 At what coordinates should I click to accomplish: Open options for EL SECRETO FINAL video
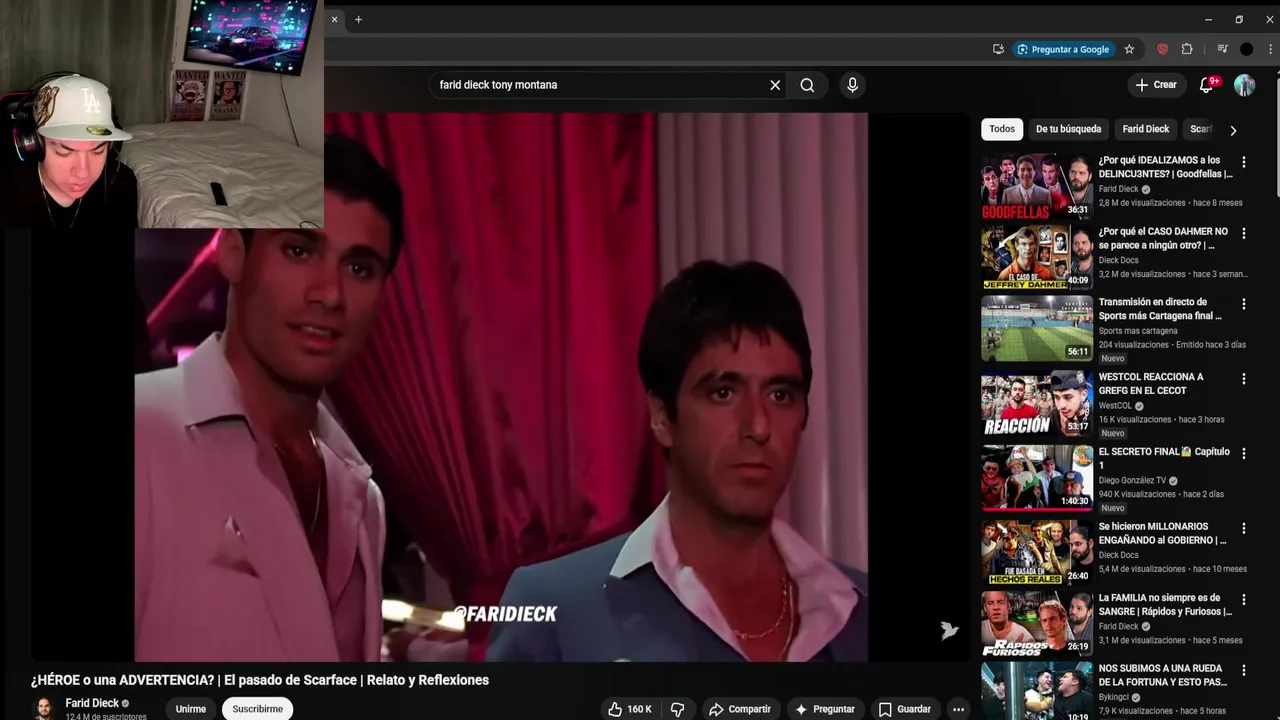1244,454
